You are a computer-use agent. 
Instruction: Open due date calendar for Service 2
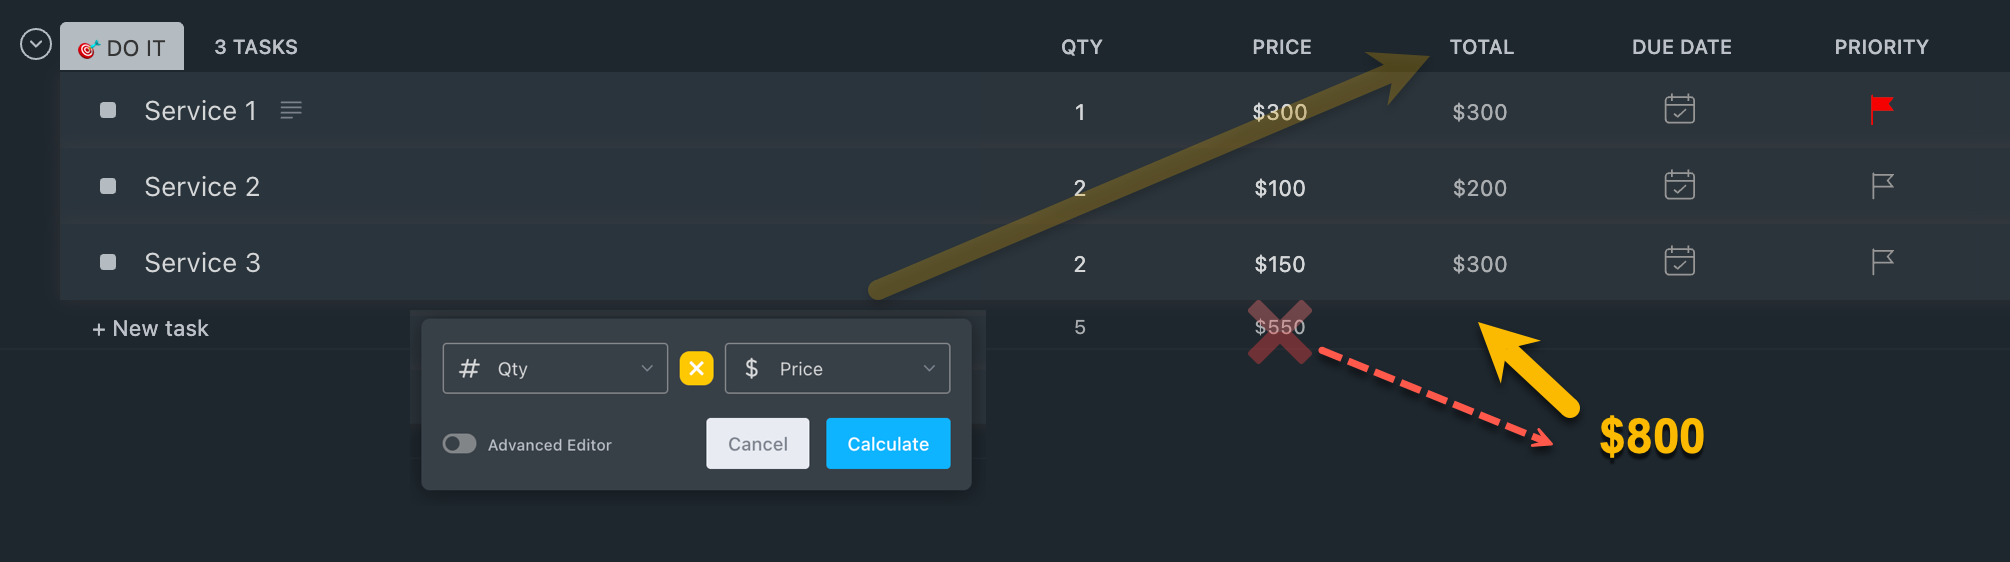[x=1679, y=185]
